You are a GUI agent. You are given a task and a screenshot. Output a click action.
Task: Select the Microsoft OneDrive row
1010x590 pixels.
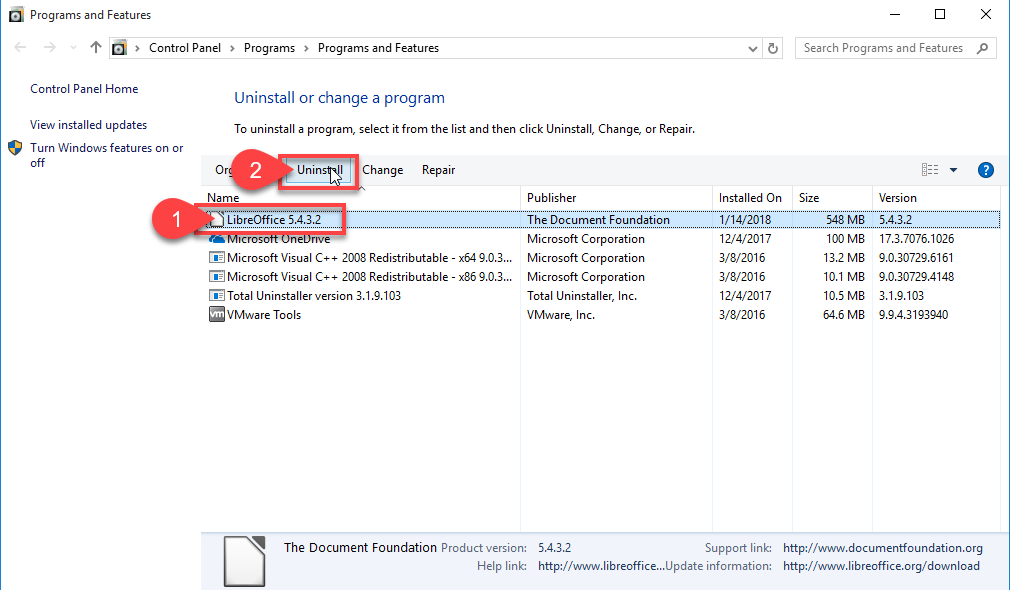pos(600,239)
